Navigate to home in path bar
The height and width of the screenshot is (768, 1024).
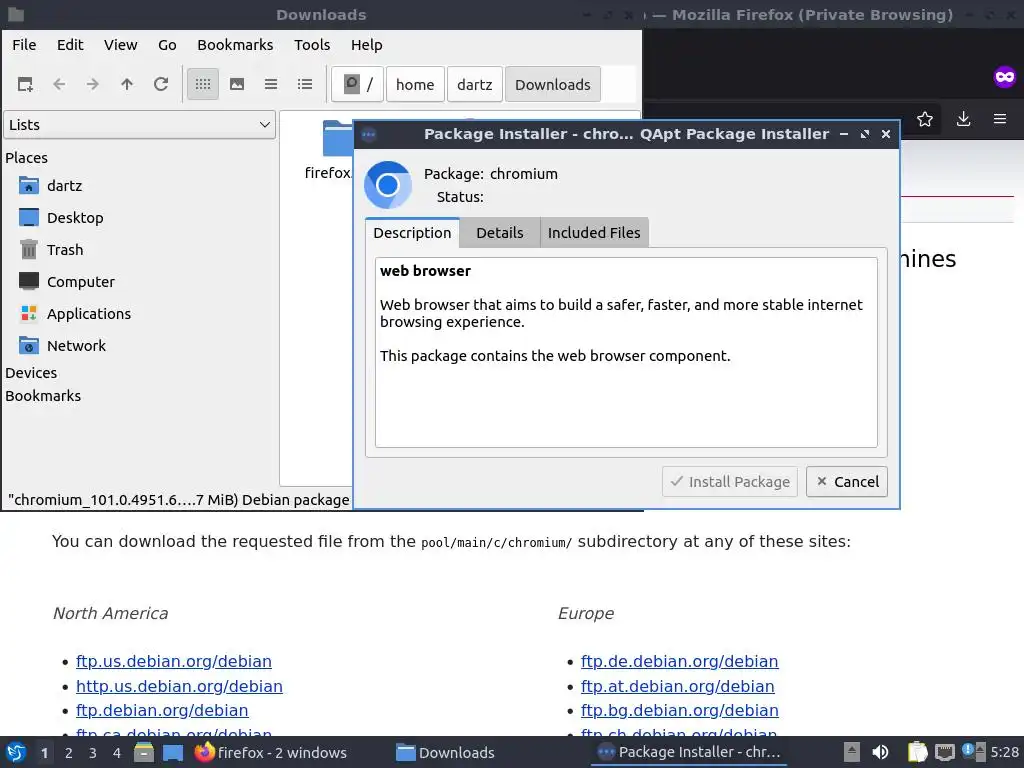click(x=415, y=84)
